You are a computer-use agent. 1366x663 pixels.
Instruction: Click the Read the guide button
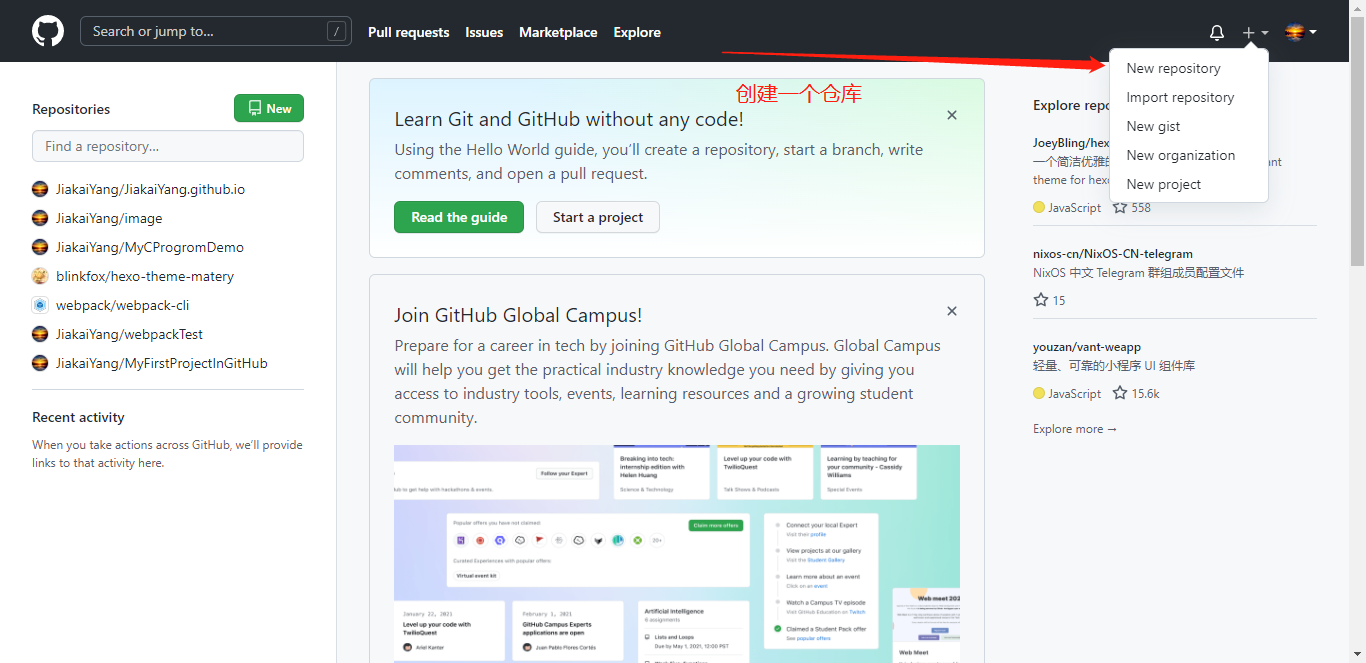pyautogui.click(x=459, y=217)
